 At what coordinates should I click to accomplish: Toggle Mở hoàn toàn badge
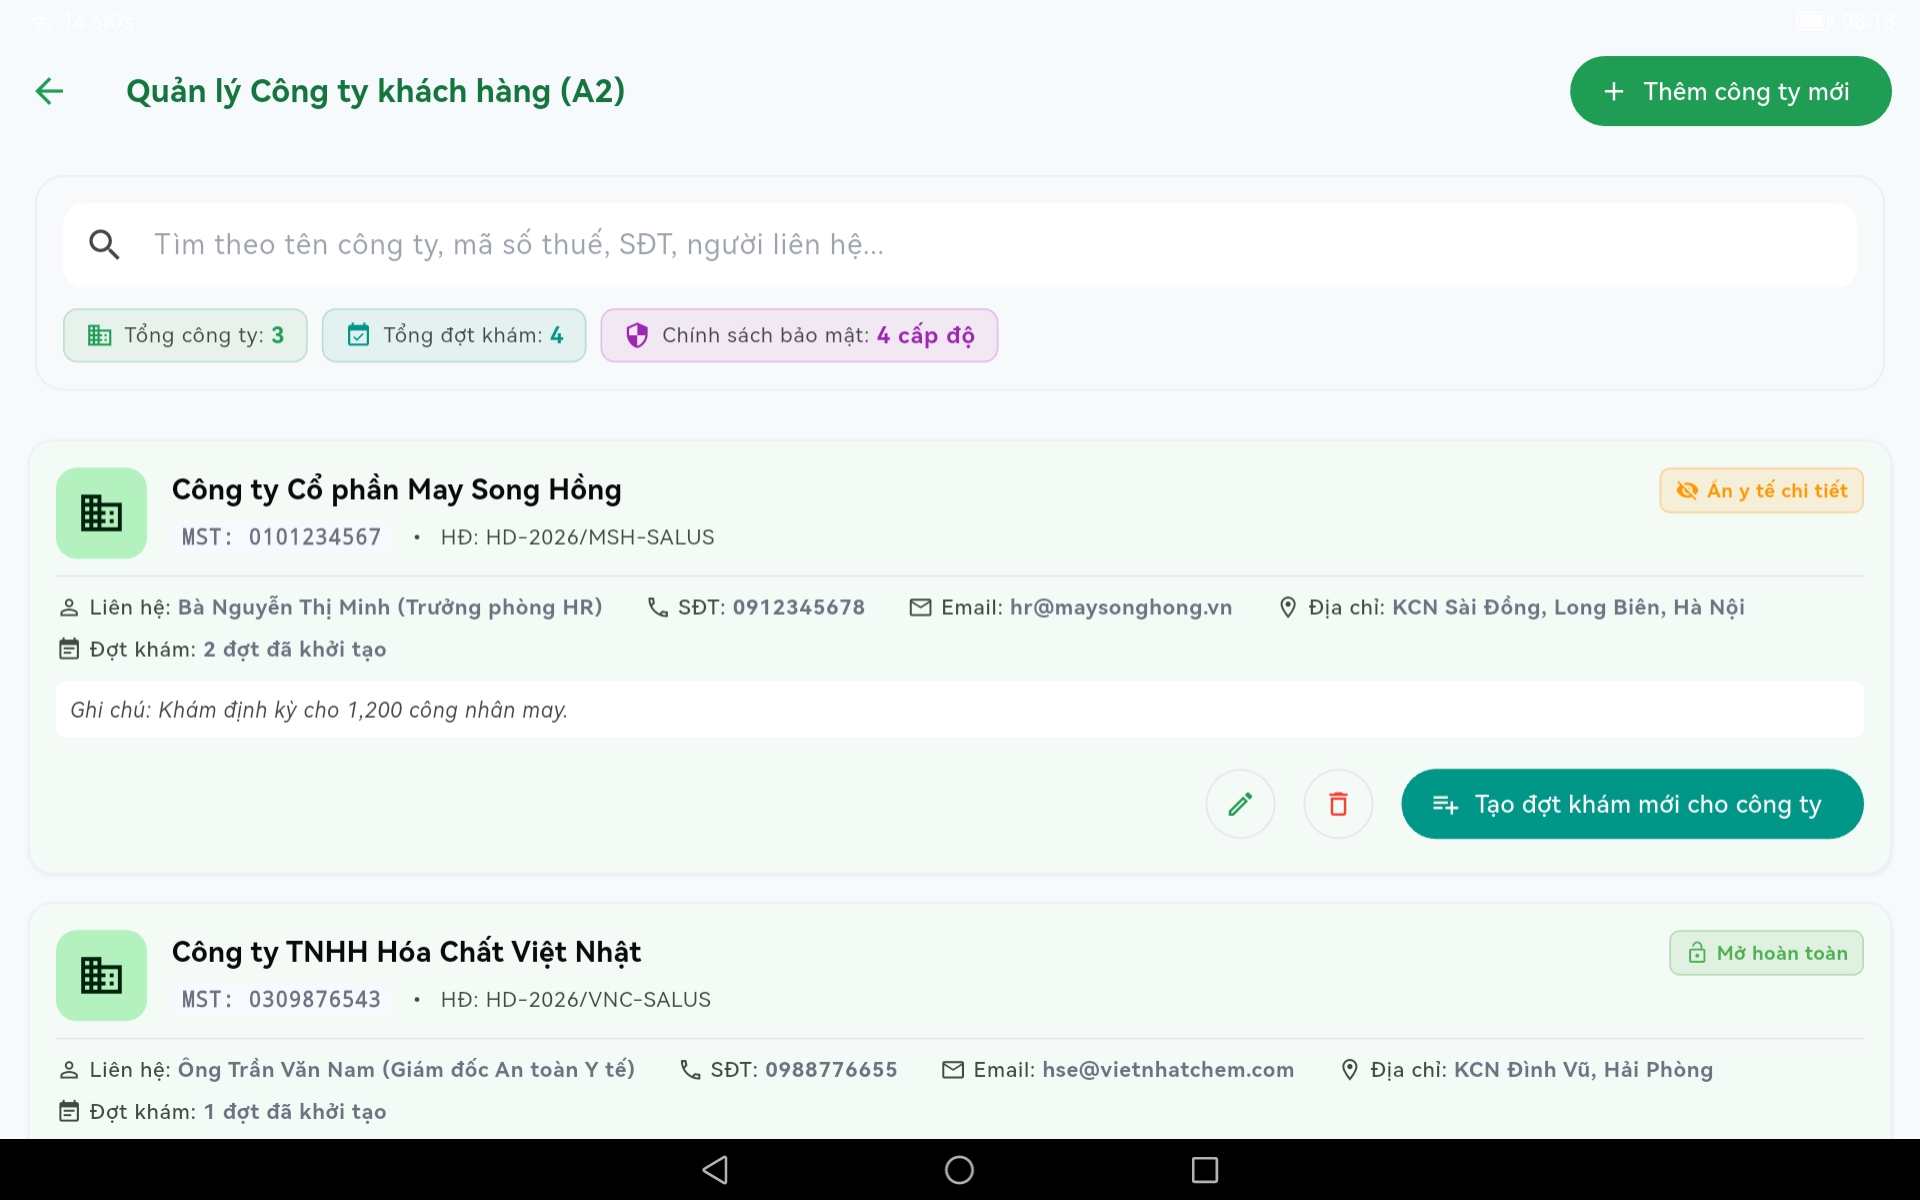click(x=1766, y=953)
